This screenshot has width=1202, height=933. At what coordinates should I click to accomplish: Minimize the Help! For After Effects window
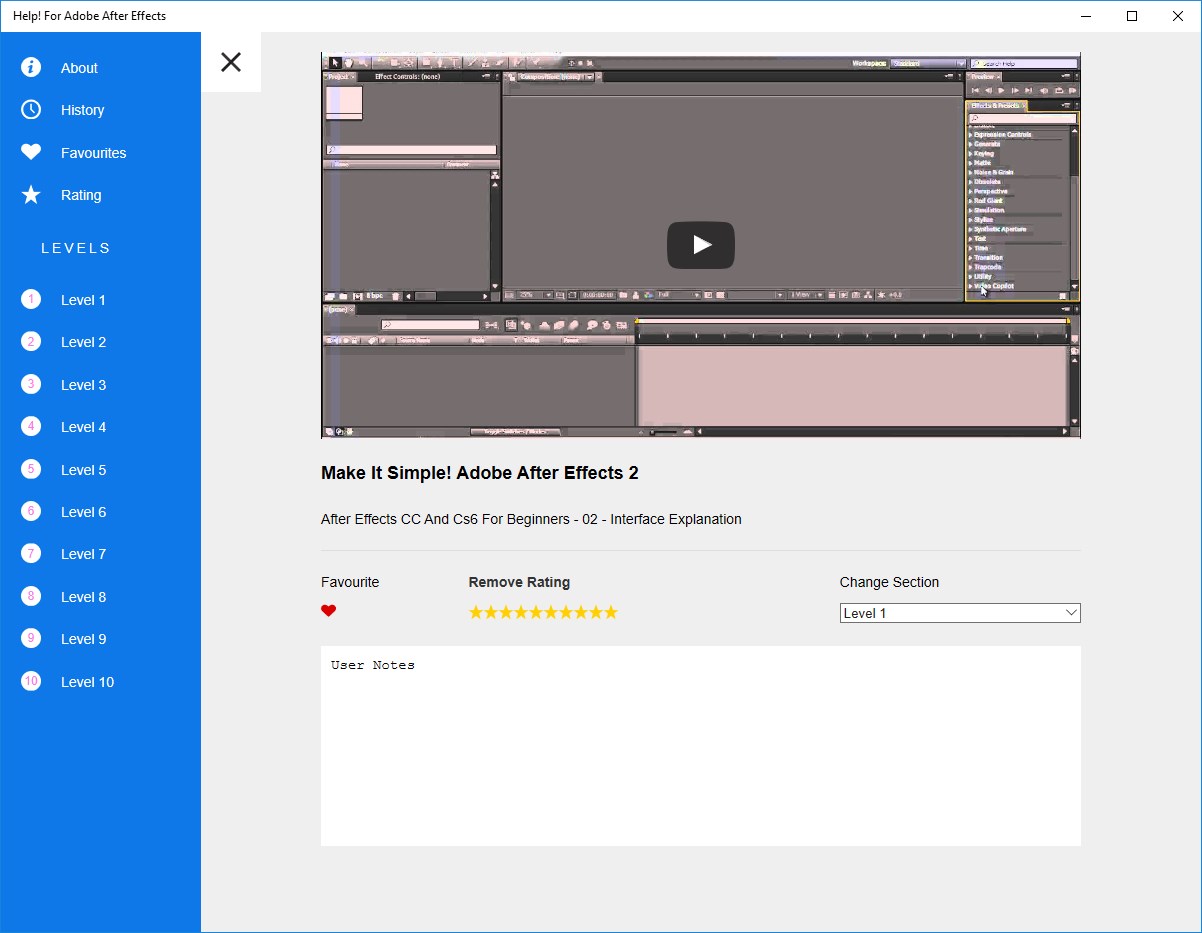click(1086, 16)
